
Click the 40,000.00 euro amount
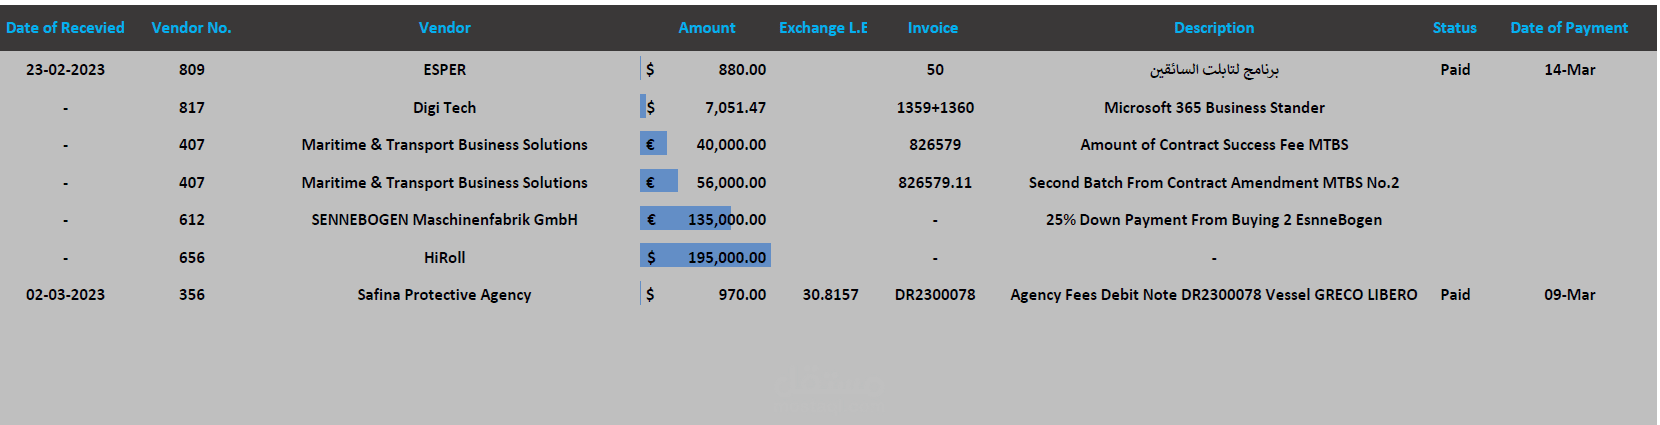click(x=706, y=145)
